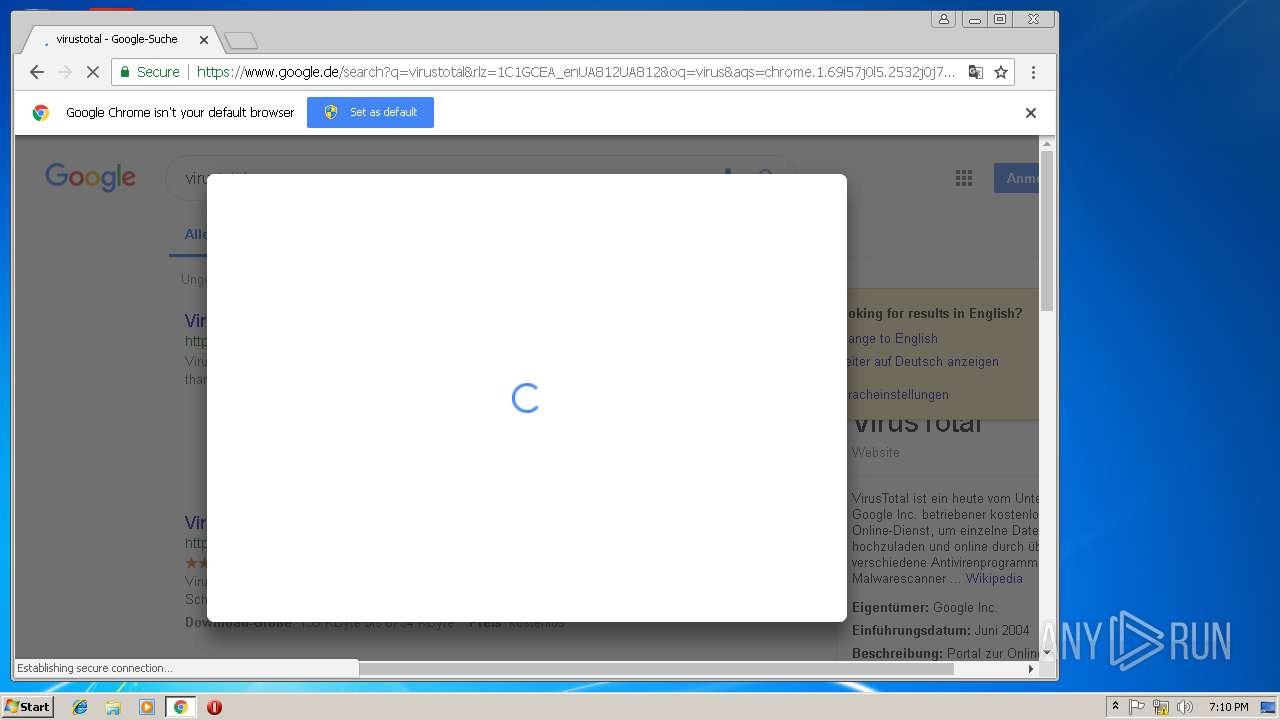
Task: Open the translate page icon
Action: point(975,72)
